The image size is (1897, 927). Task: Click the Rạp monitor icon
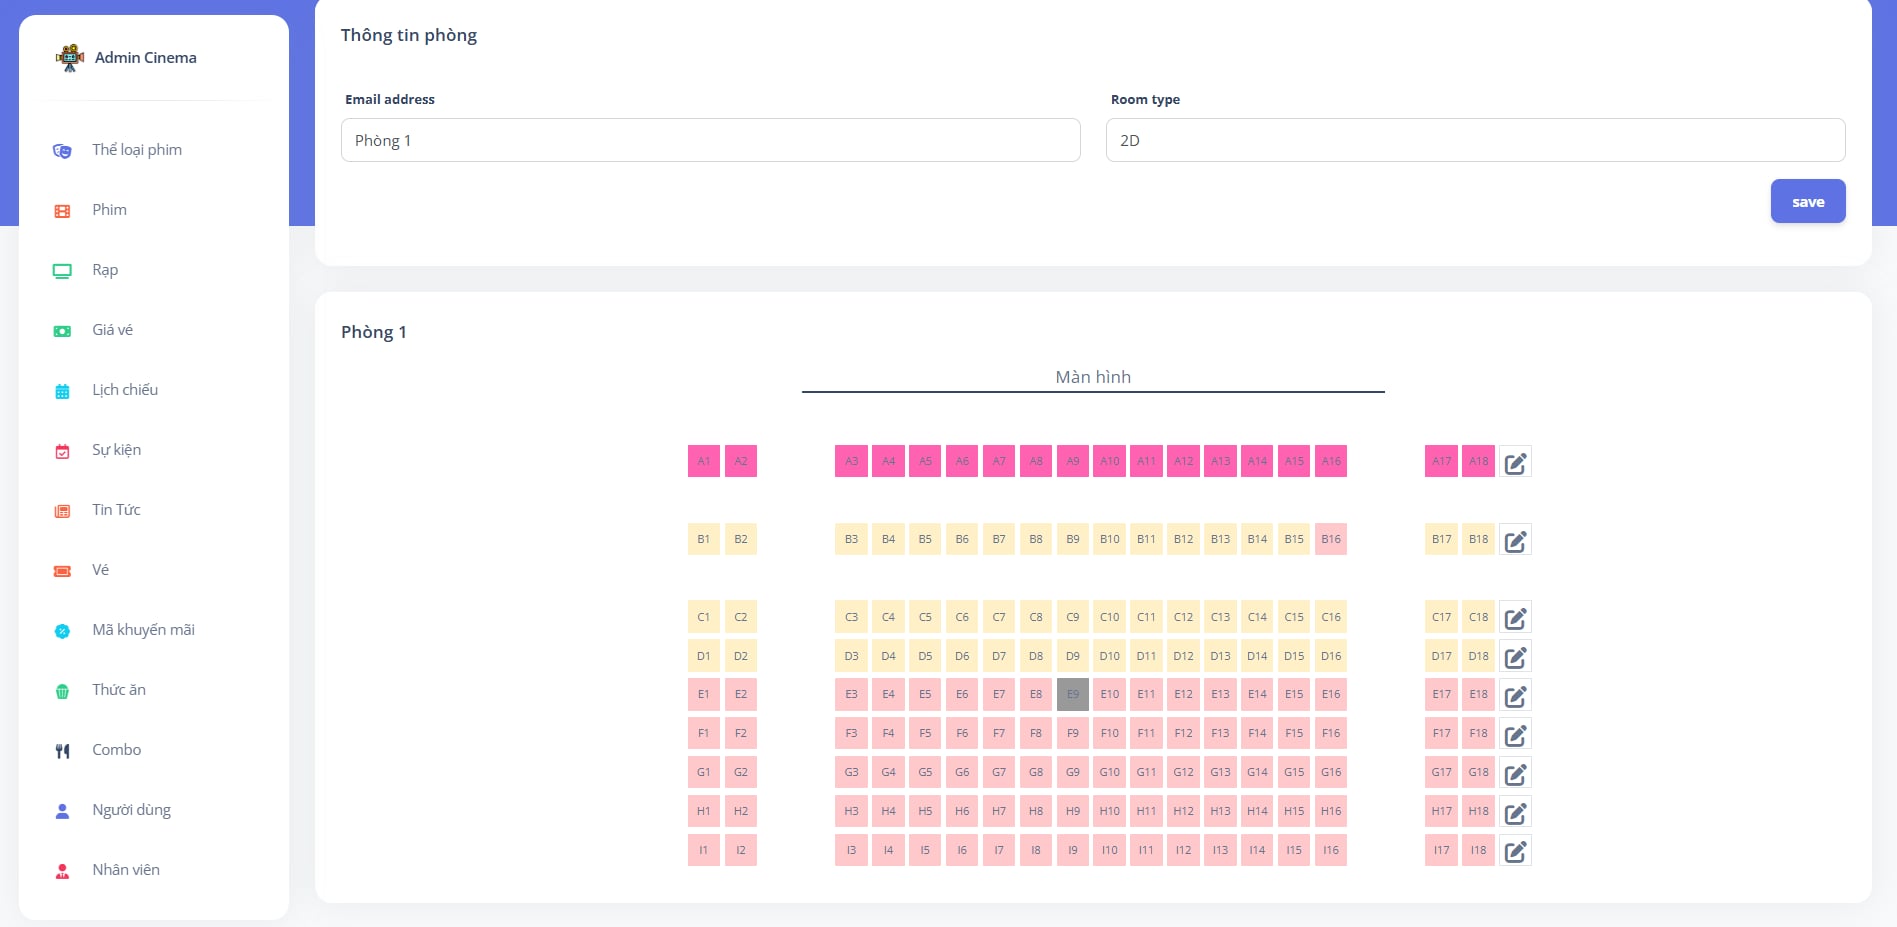point(62,271)
